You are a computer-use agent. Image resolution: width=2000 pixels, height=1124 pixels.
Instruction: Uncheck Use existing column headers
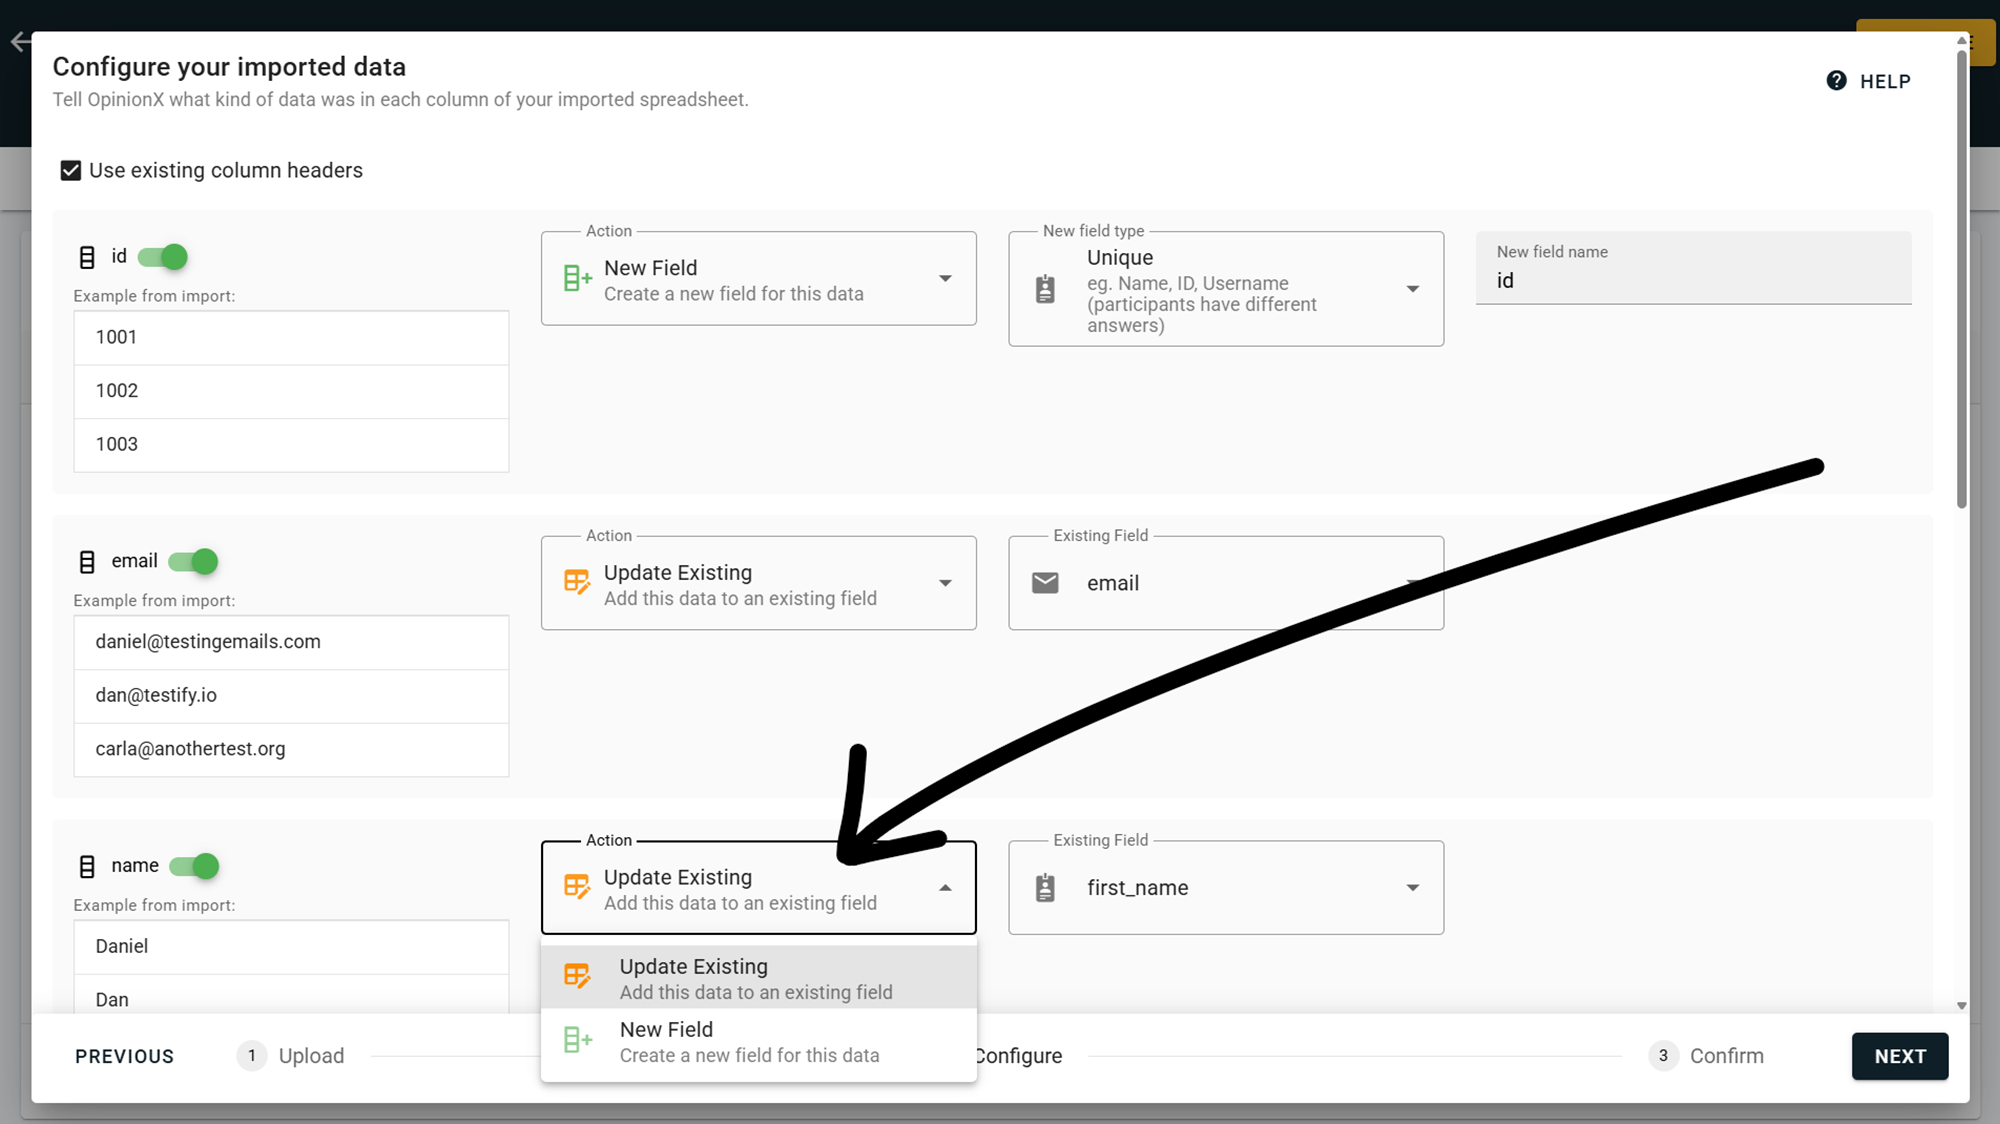[x=71, y=171]
